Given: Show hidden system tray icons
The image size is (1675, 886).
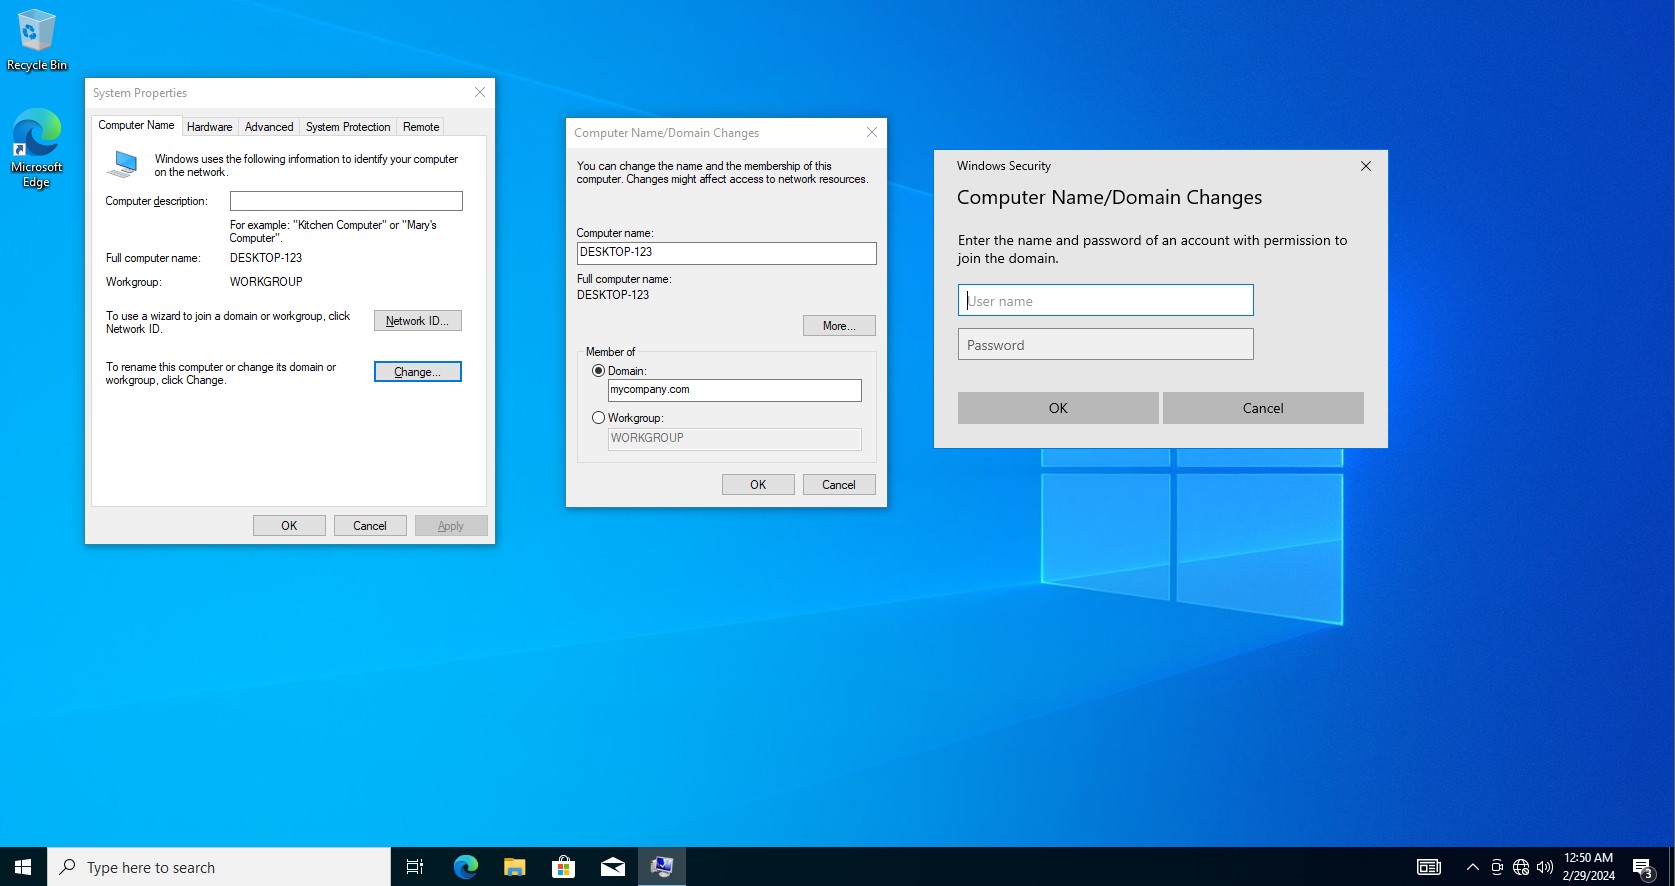Looking at the screenshot, I should [x=1472, y=867].
